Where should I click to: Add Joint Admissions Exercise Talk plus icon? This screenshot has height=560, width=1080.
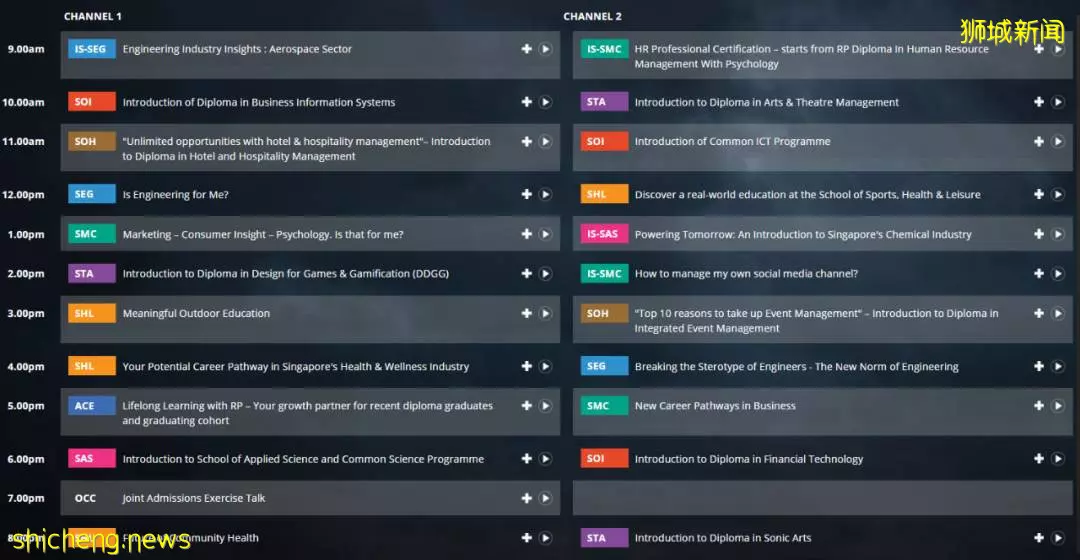pos(526,498)
